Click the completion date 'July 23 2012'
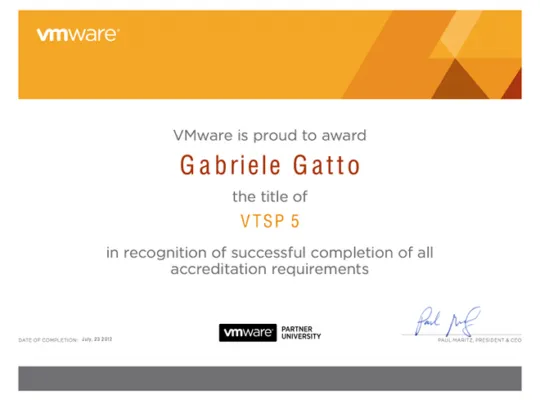 click(x=97, y=339)
